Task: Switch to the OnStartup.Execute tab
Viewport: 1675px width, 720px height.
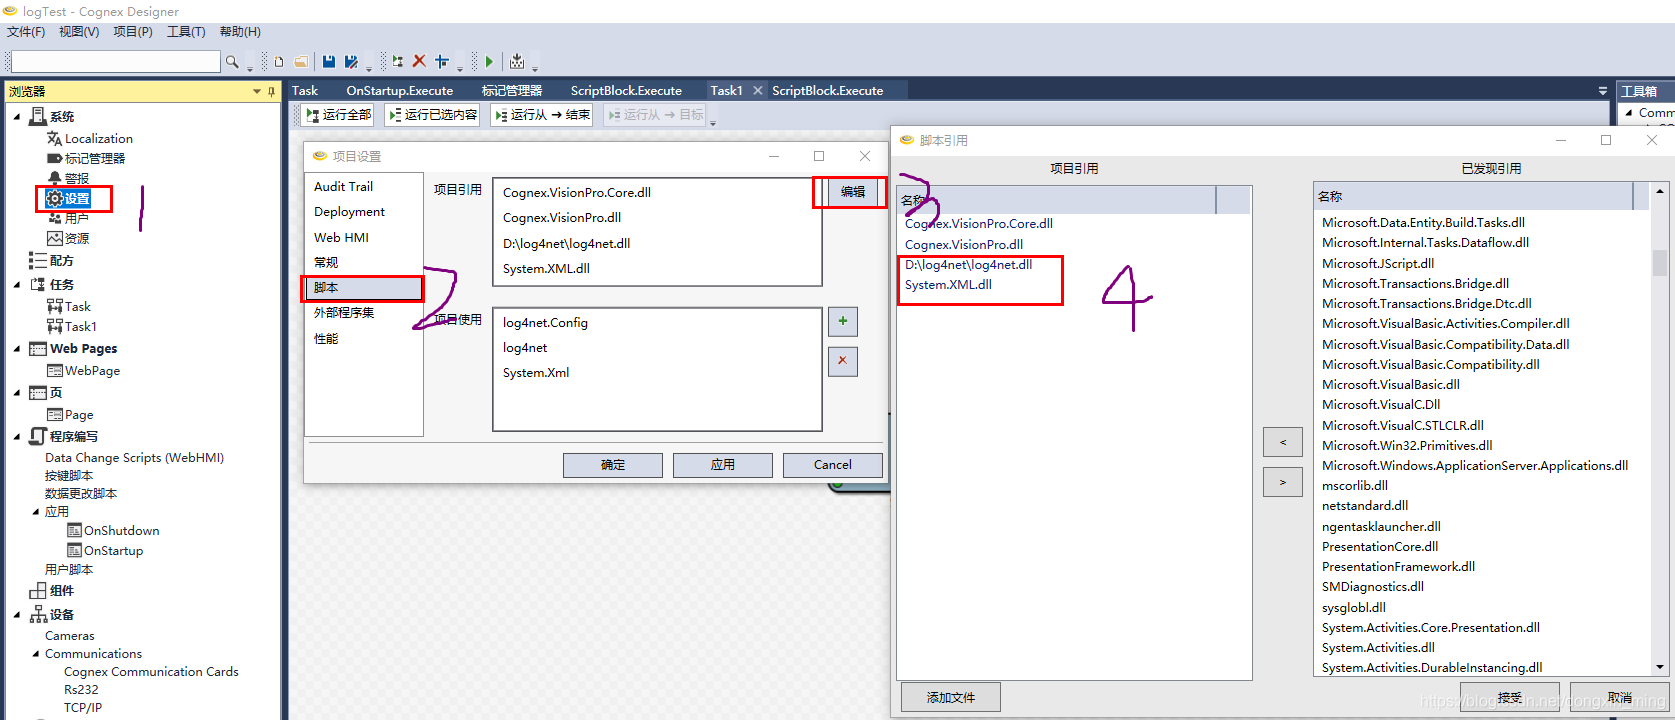Action: tap(400, 90)
